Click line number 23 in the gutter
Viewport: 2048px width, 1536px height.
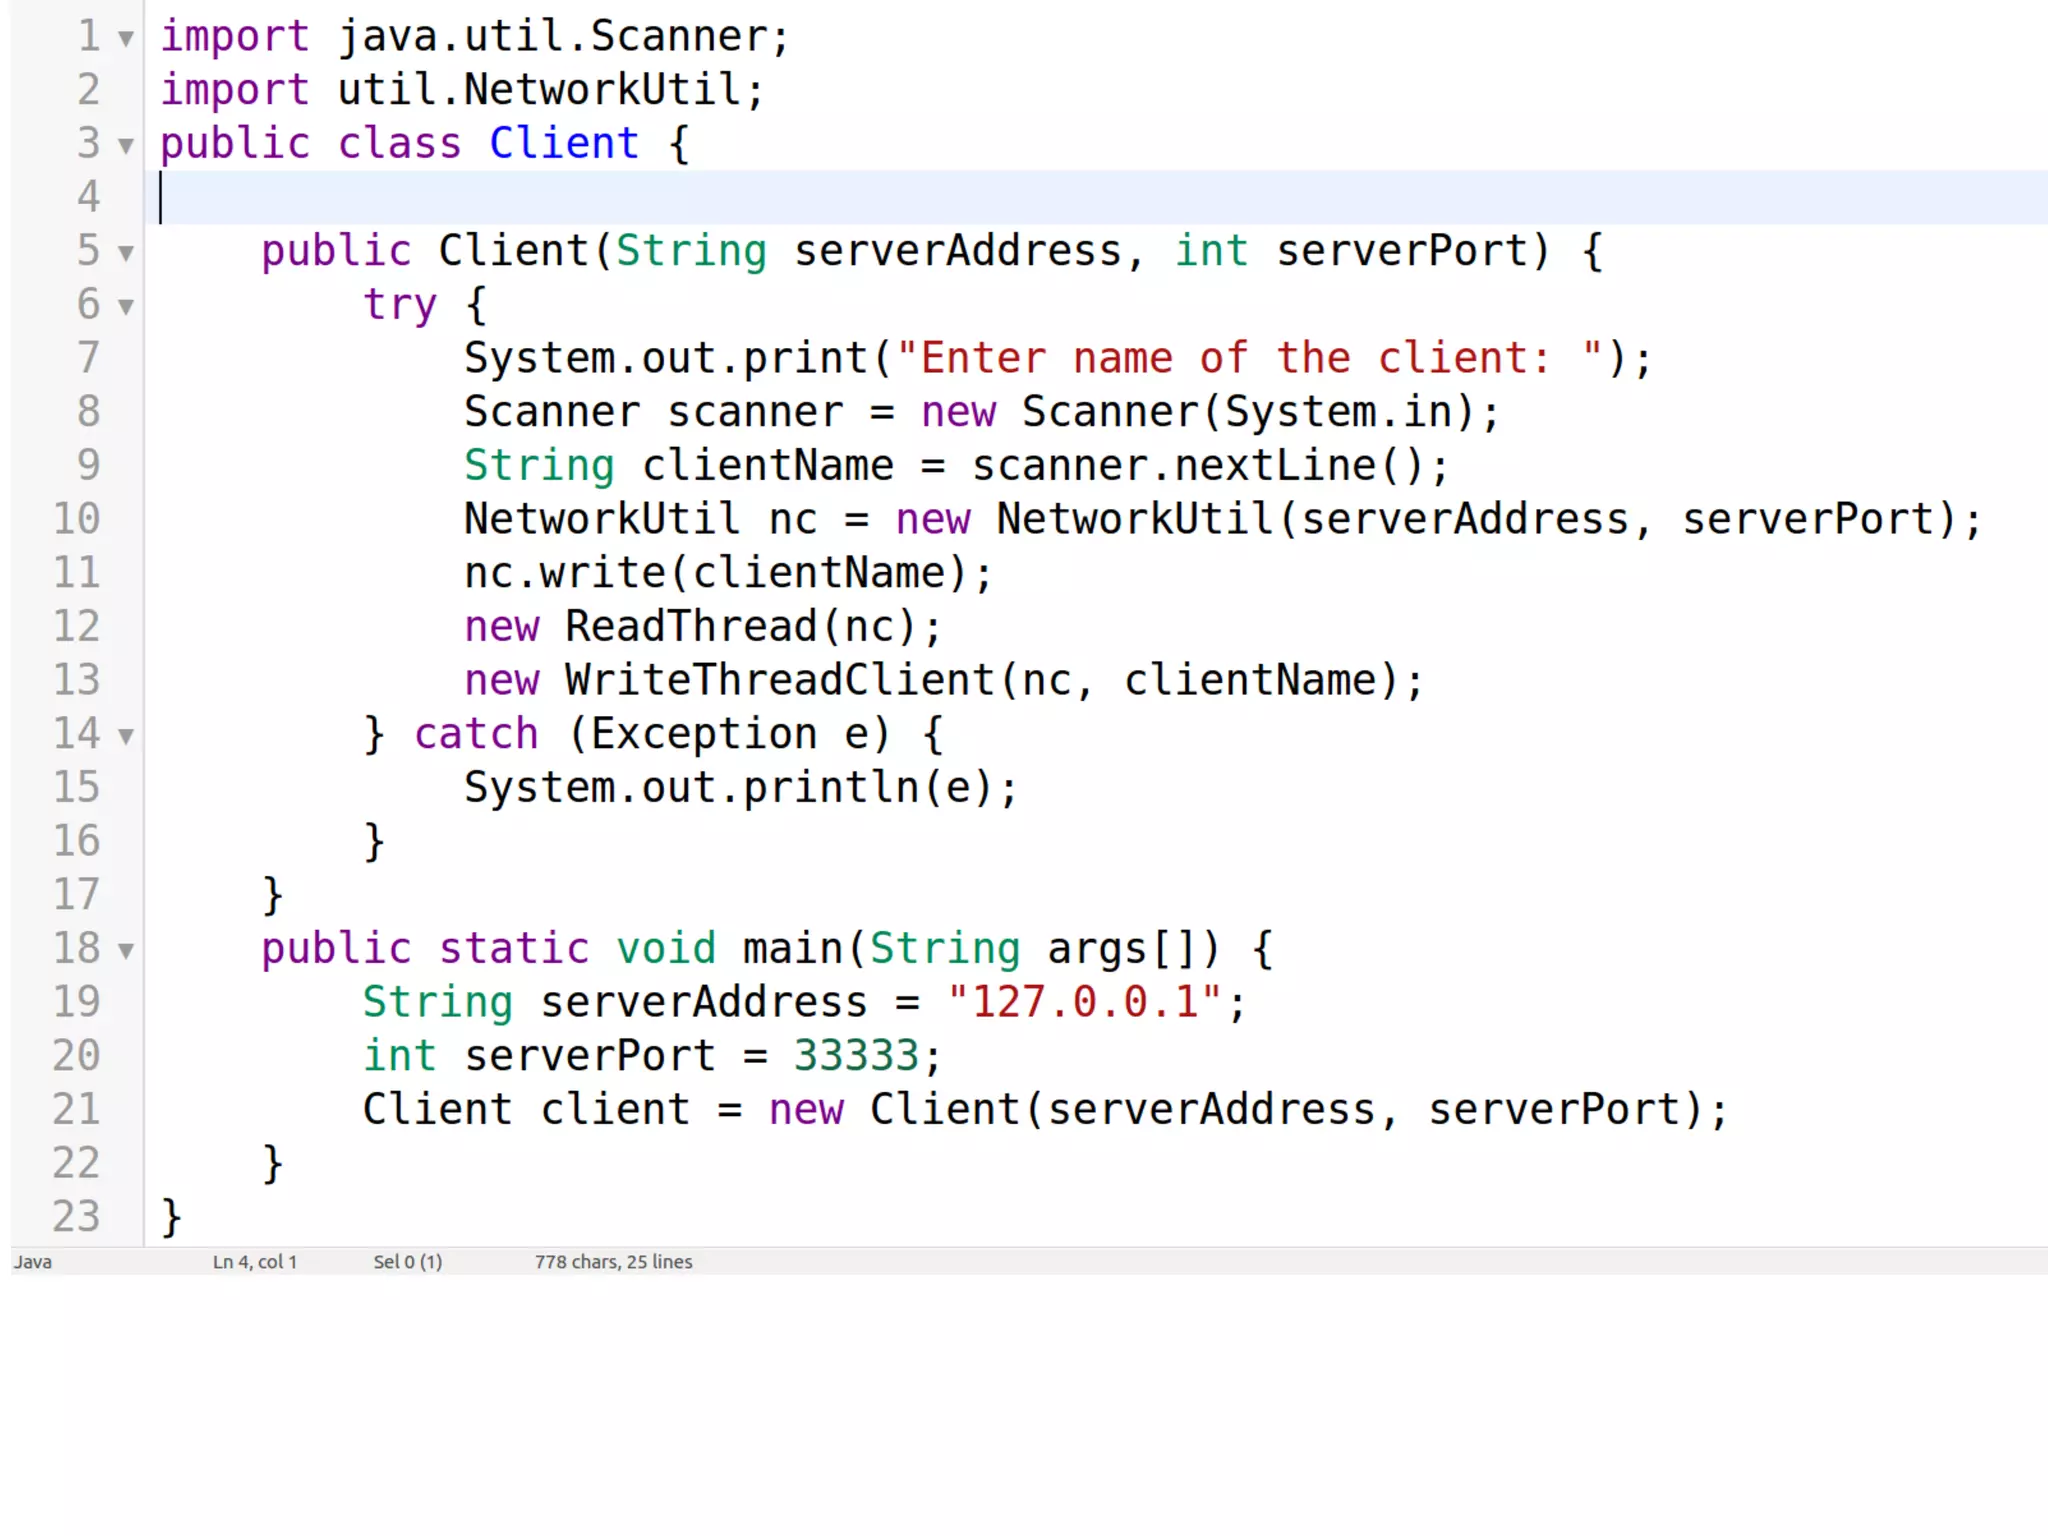(76, 1217)
